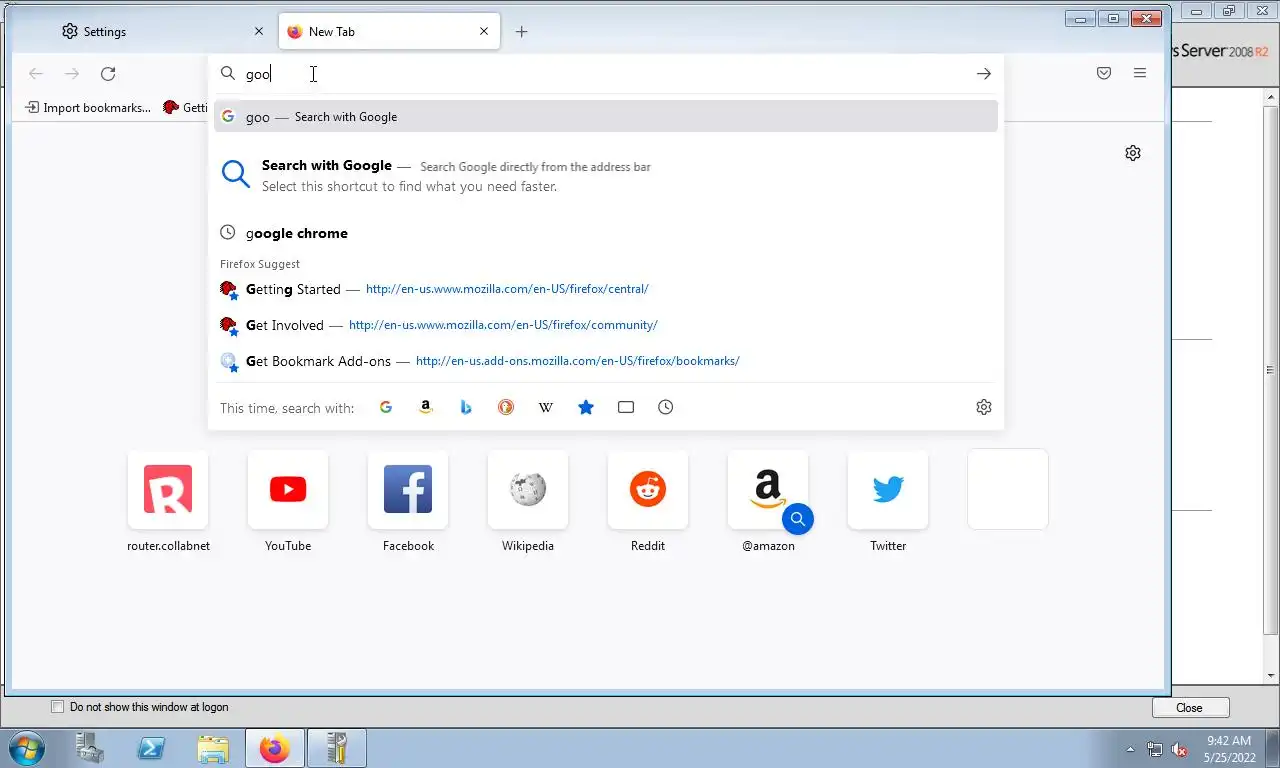
Task: Click the empty shortcut tile placeholder
Action: coord(1008,489)
